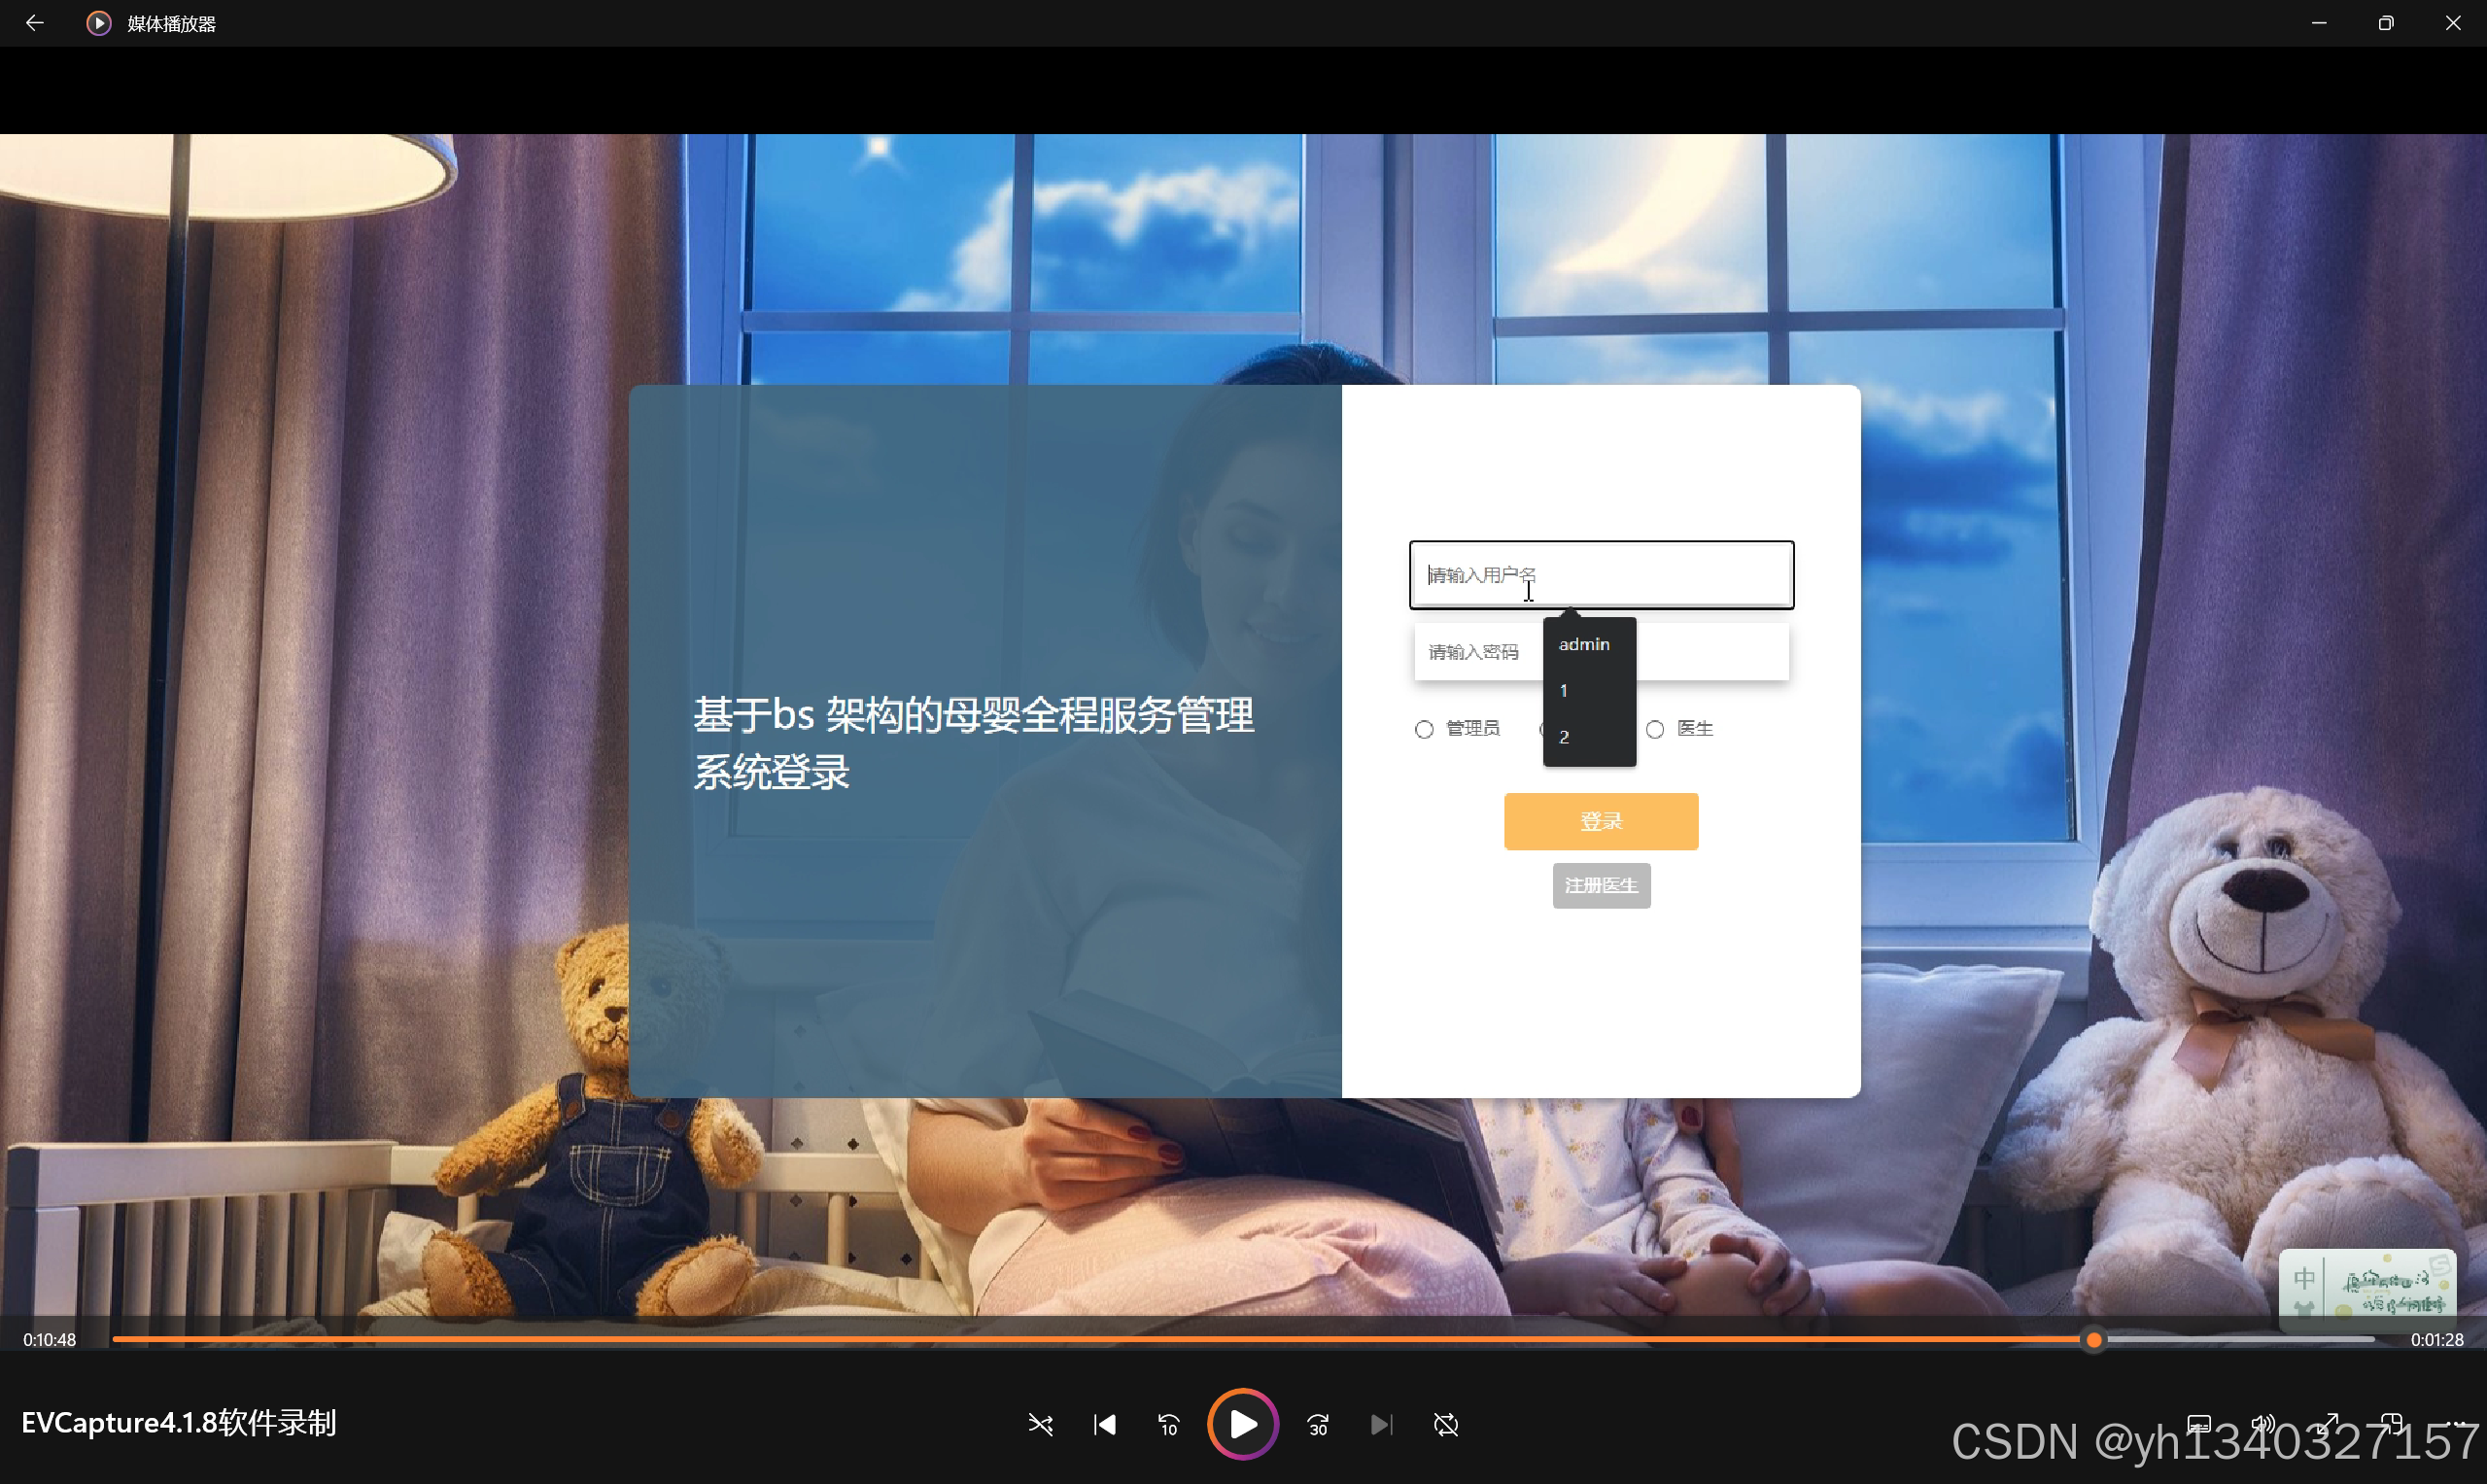Choose suggestion 1 from autocomplete list
Viewport: 2487px width, 1484px height.
point(1564,691)
